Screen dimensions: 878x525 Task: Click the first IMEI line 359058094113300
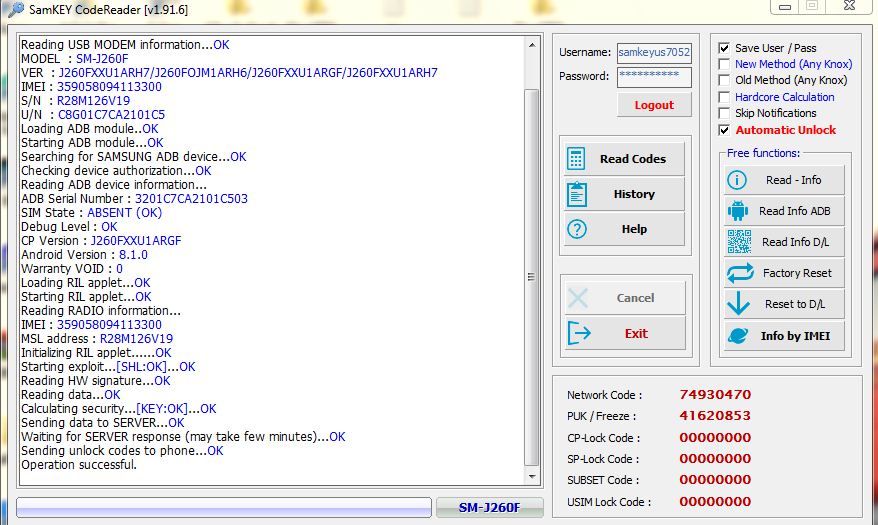pos(91,87)
